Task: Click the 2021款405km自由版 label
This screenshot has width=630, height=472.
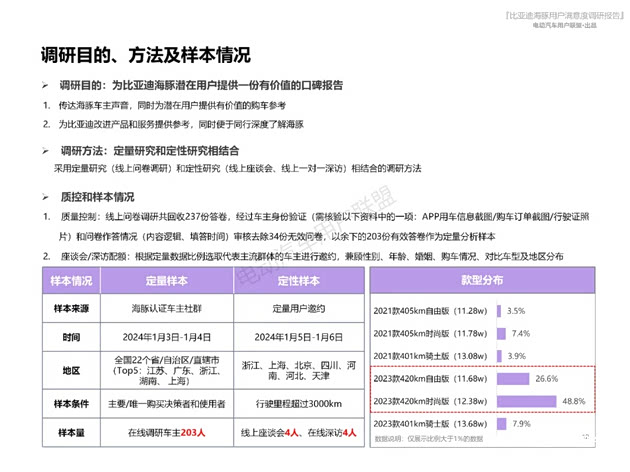Action: pos(435,311)
